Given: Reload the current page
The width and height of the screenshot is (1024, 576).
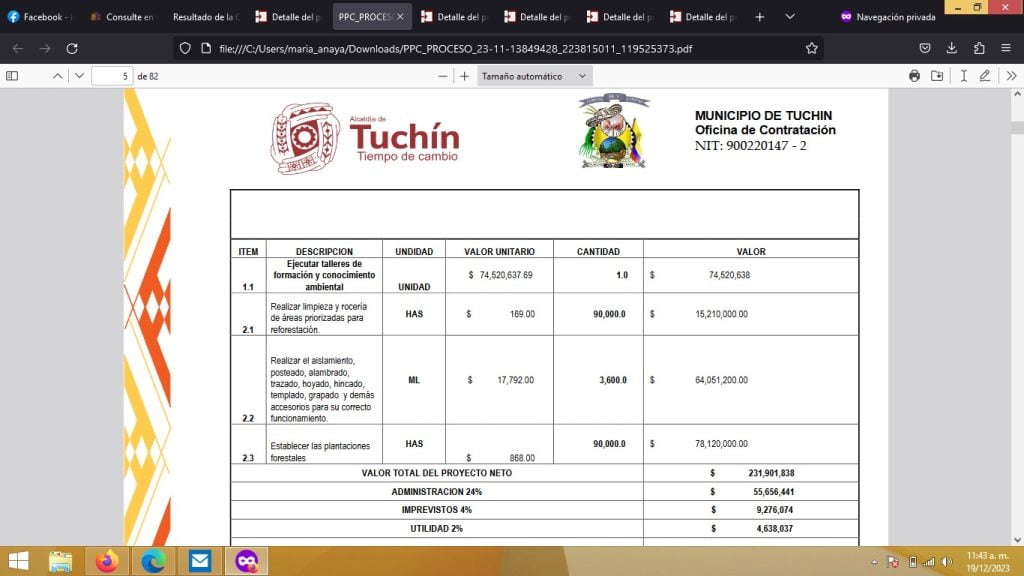Looking at the screenshot, I should tap(72, 48).
